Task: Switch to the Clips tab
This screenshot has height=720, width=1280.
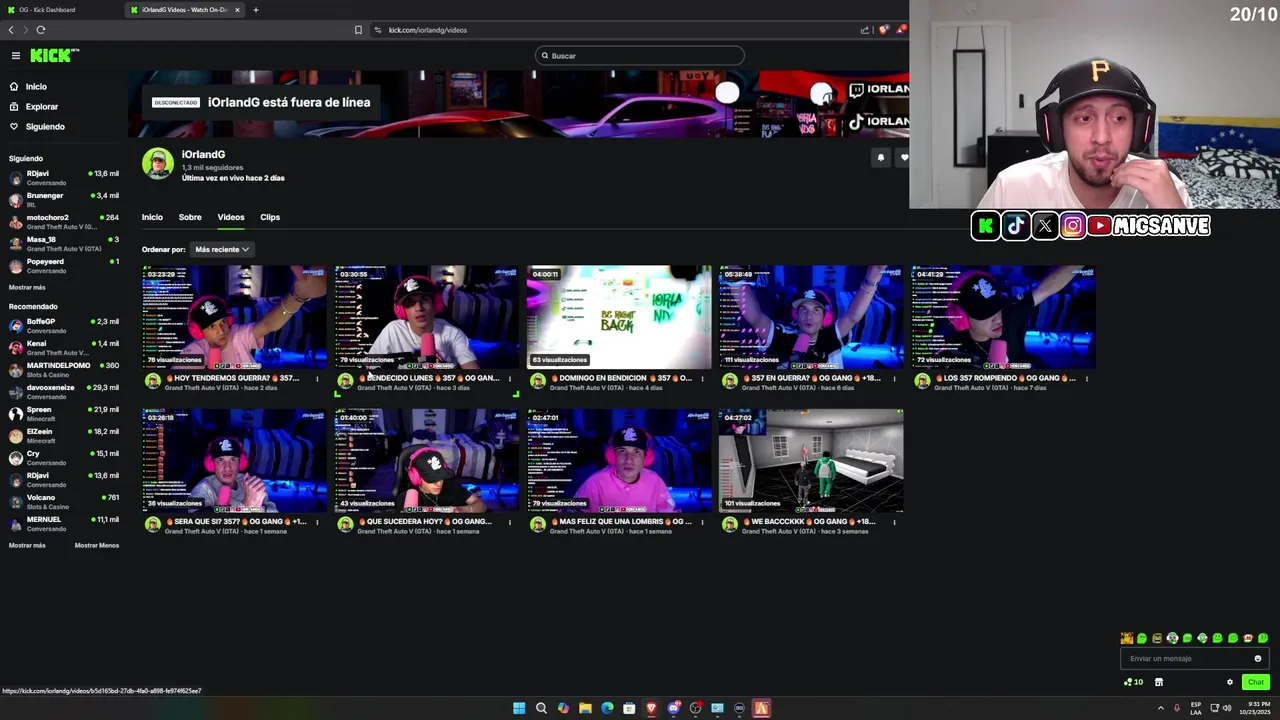Action: (x=270, y=217)
